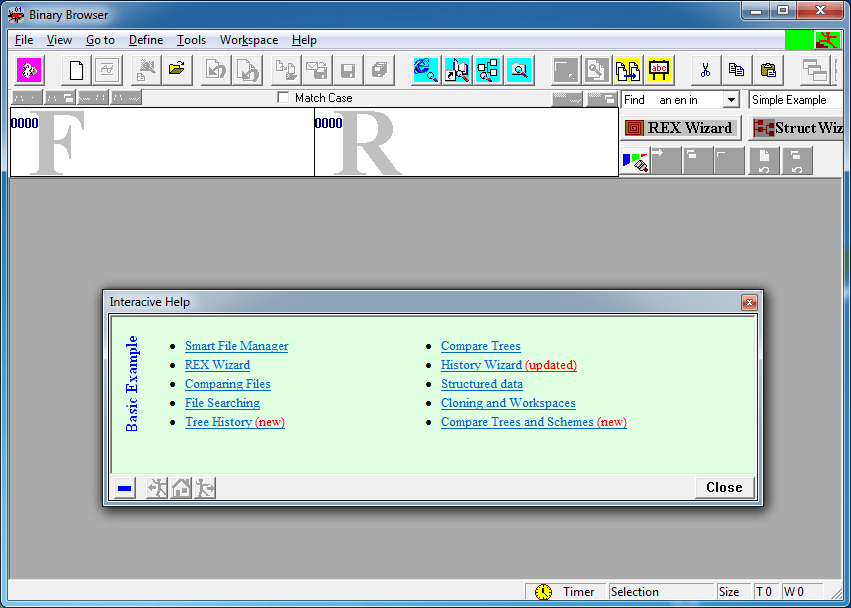Viewport: 851px width, 608px height.
Task: Expand the Find combo box dropdown
Action: (731, 100)
